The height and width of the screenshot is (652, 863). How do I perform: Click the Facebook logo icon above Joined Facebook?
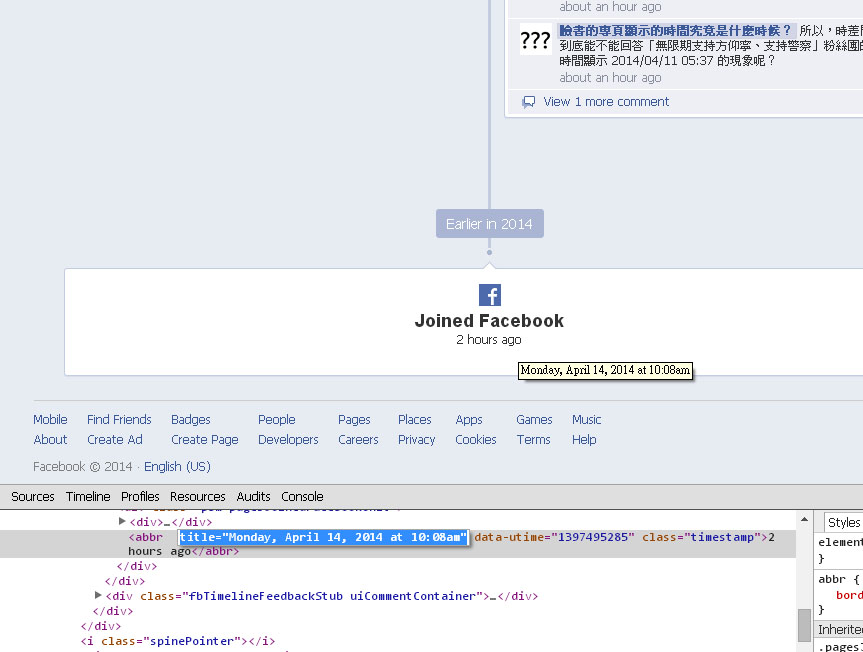click(x=489, y=295)
